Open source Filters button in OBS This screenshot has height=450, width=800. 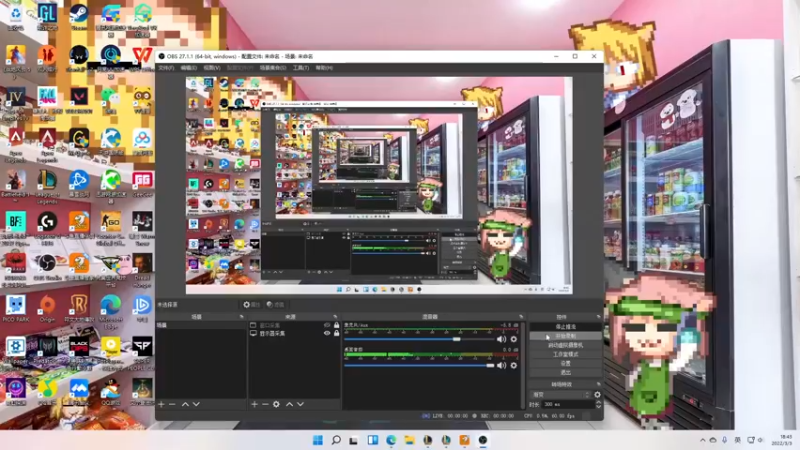pyautogui.click(x=276, y=305)
